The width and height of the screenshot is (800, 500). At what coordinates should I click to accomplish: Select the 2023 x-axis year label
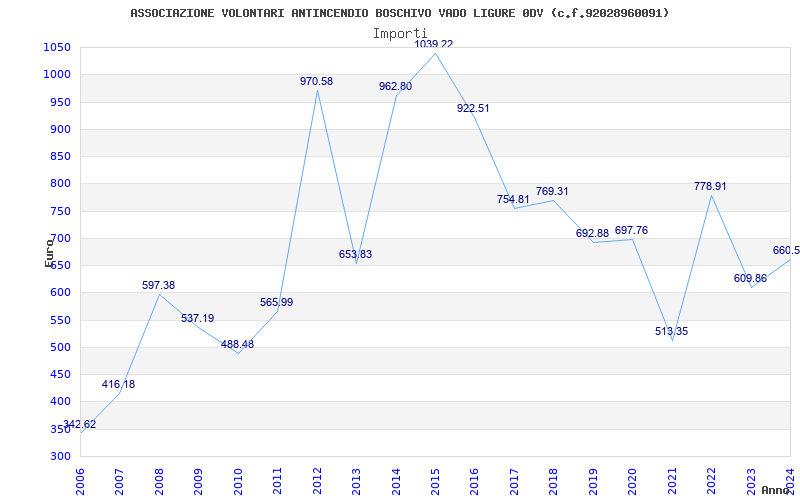pyautogui.click(x=751, y=481)
